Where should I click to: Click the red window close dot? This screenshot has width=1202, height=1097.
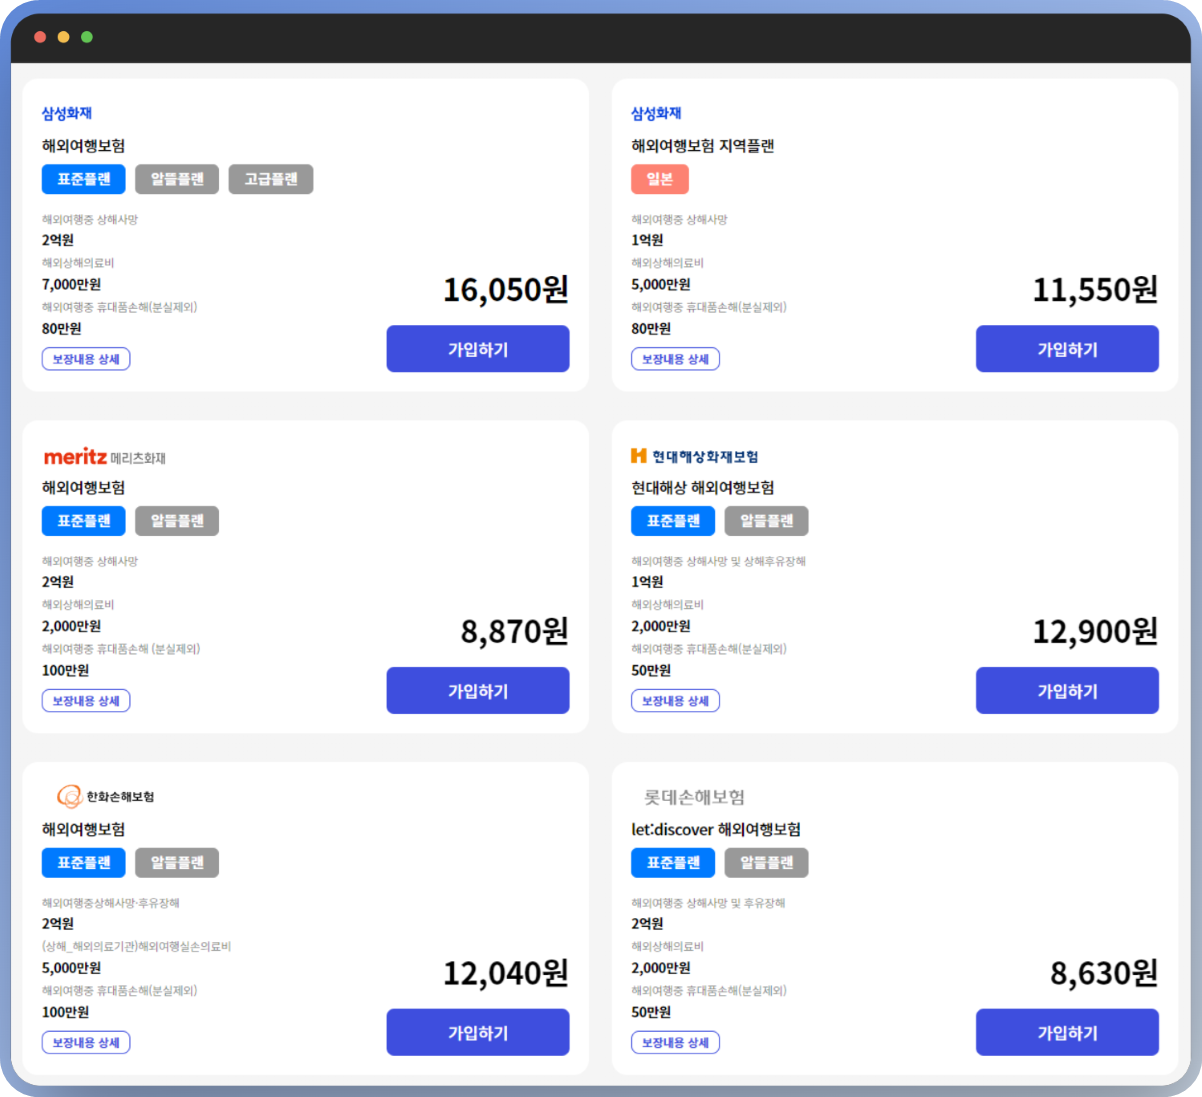point(40,37)
